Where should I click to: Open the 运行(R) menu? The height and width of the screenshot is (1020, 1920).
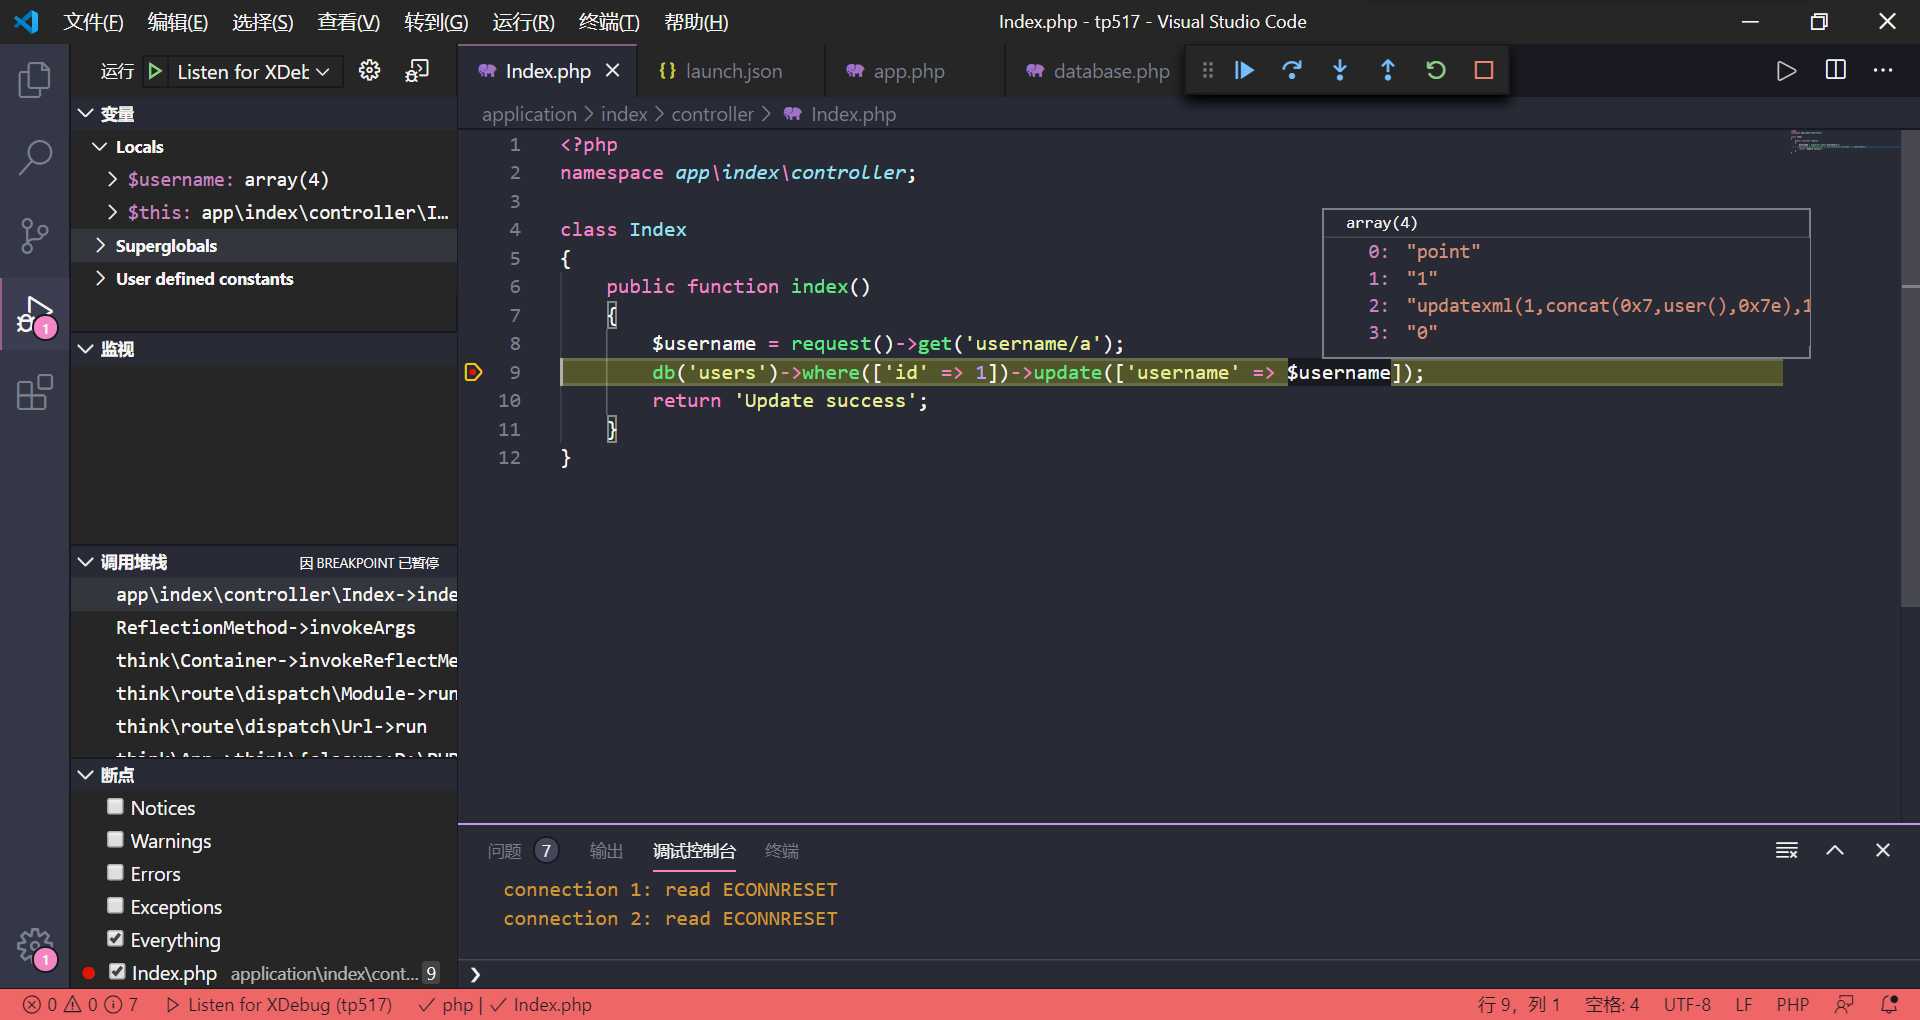pyautogui.click(x=523, y=22)
